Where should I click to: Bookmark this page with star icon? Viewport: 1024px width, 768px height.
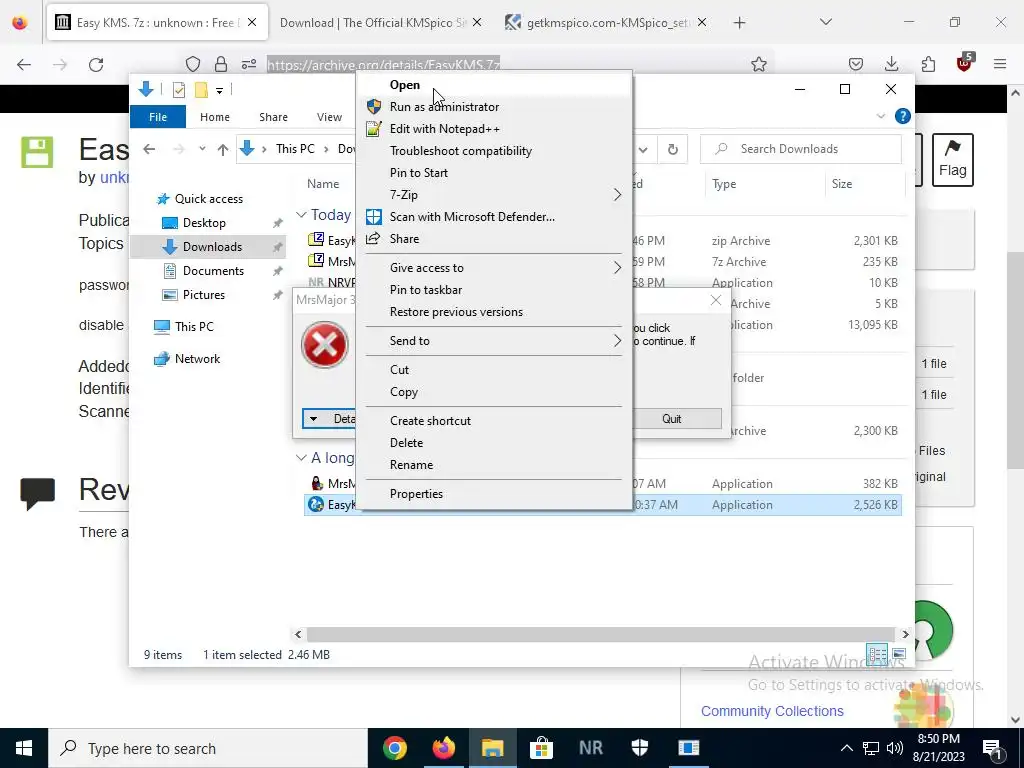pyautogui.click(x=758, y=64)
